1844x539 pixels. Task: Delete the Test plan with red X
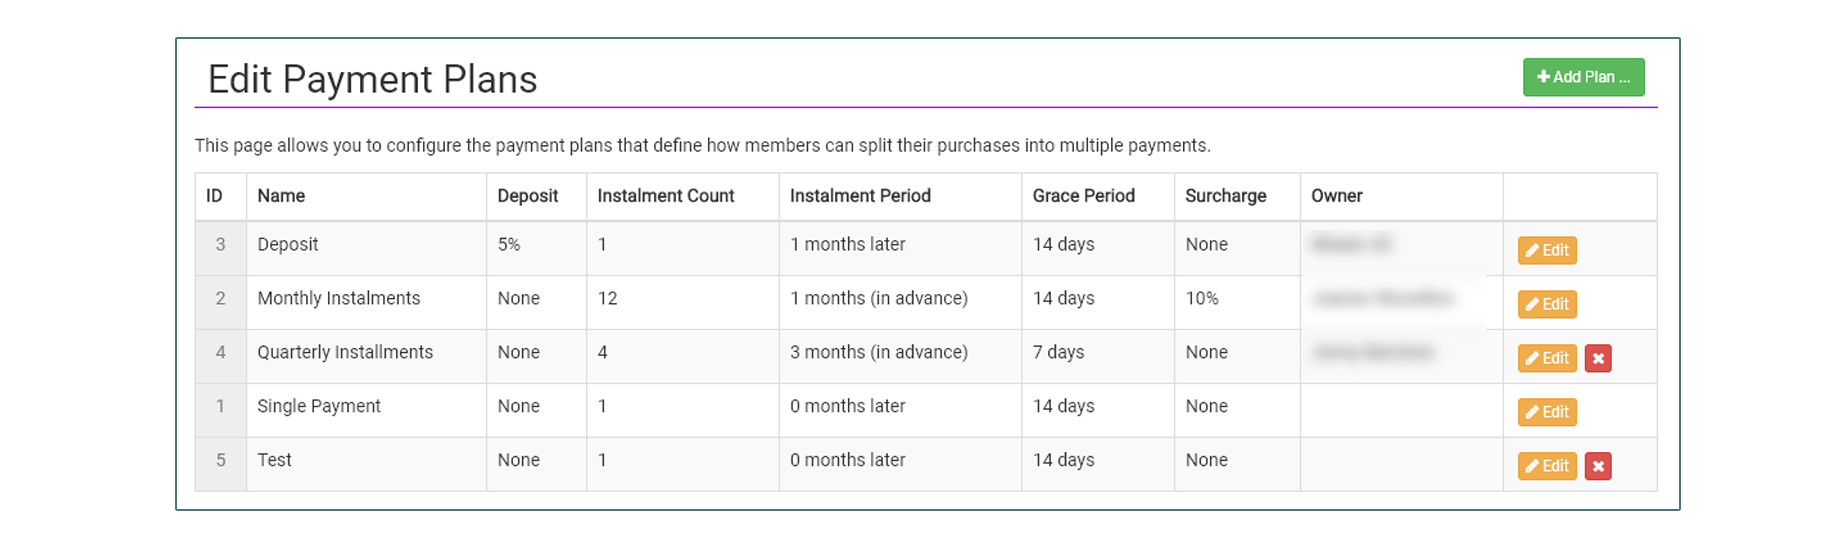[1598, 466]
